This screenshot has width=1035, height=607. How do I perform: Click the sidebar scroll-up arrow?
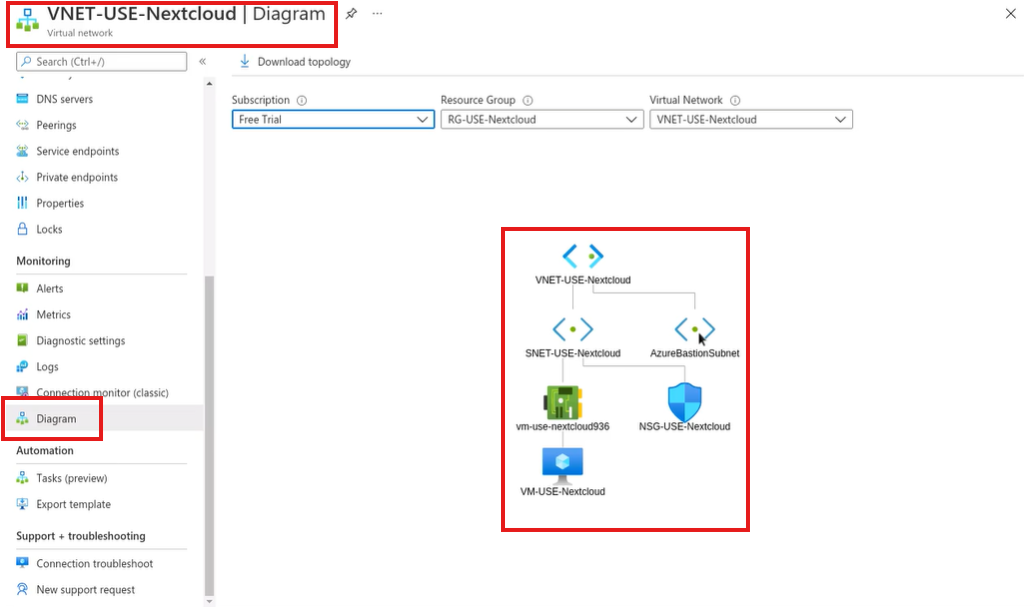(209, 84)
